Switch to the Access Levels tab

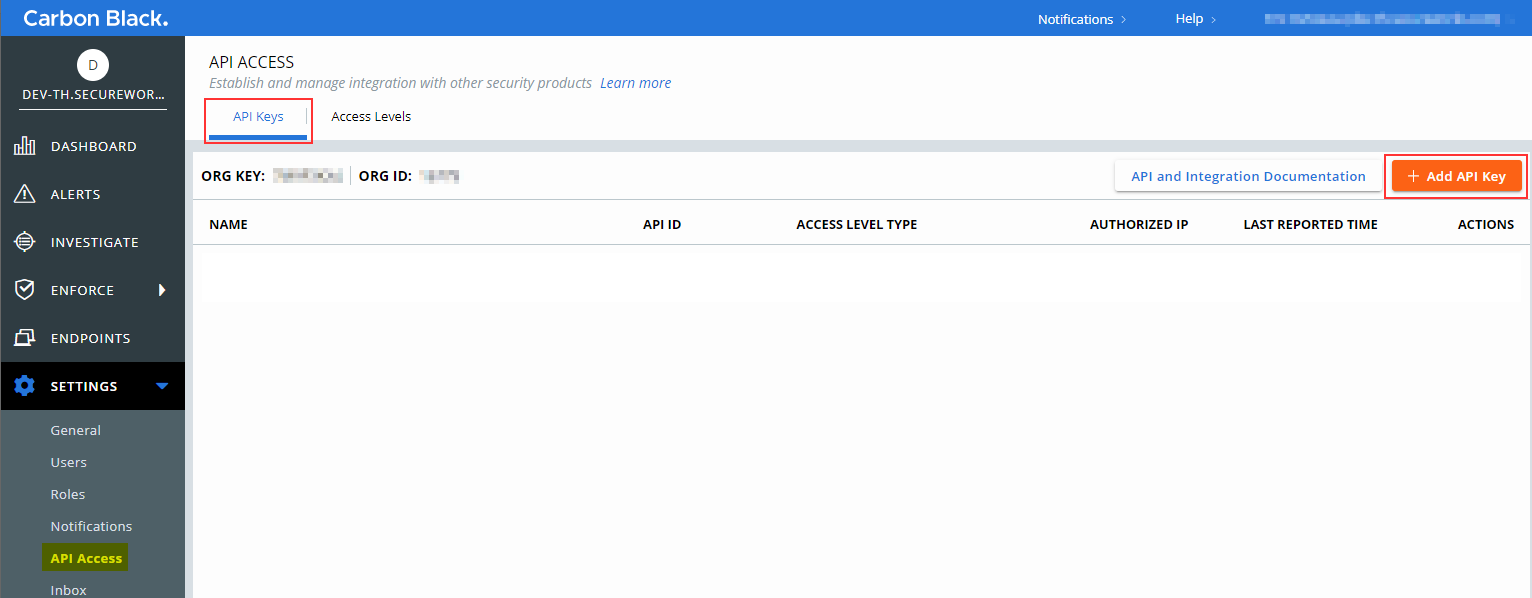tap(371, 117)
